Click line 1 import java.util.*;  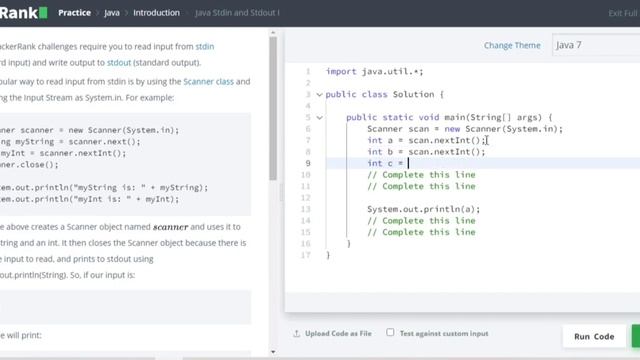374,71
